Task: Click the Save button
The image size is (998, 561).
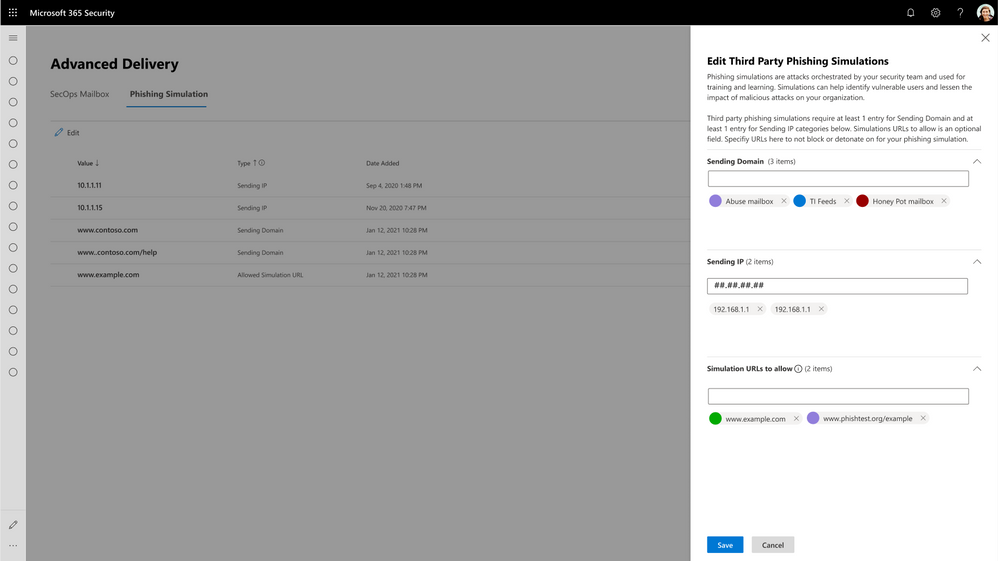Action: point(725,545)
